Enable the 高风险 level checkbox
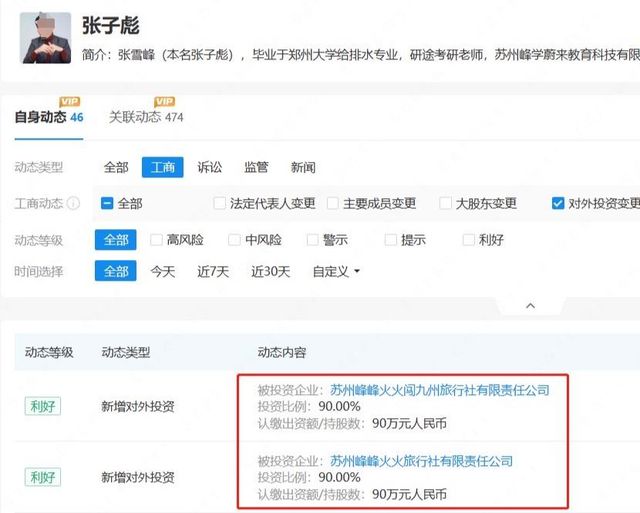 [x=156, y=240]
